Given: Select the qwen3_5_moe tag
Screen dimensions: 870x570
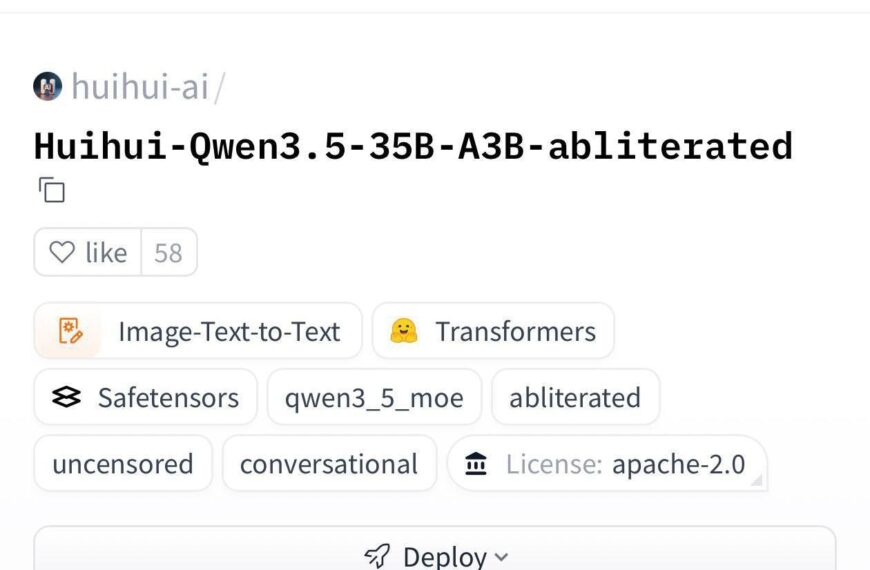Looking at the screenshot, I should (374, 398).
